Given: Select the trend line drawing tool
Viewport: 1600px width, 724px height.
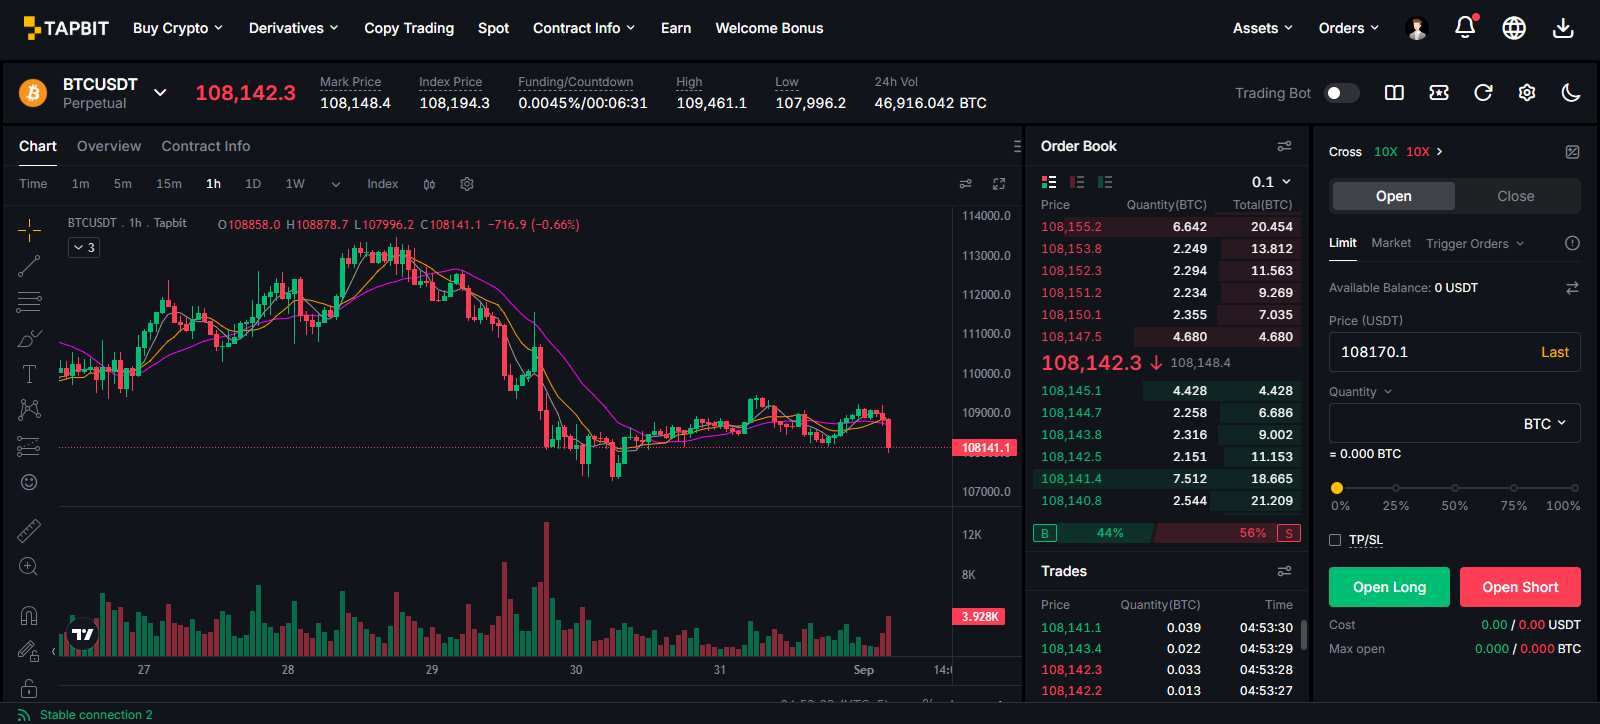Looking at the screenshot, I should pyautogui.click(x=29, y=266).
